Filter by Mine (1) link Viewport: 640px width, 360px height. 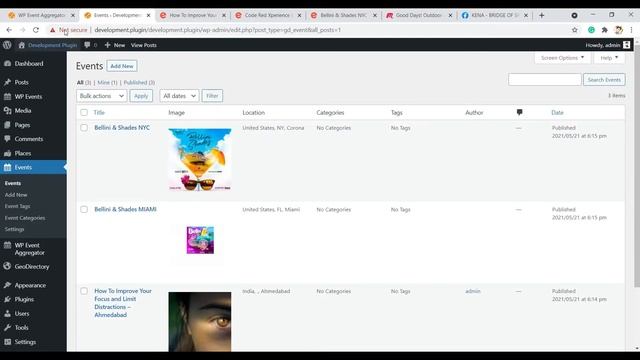click(x=107, y=82)
